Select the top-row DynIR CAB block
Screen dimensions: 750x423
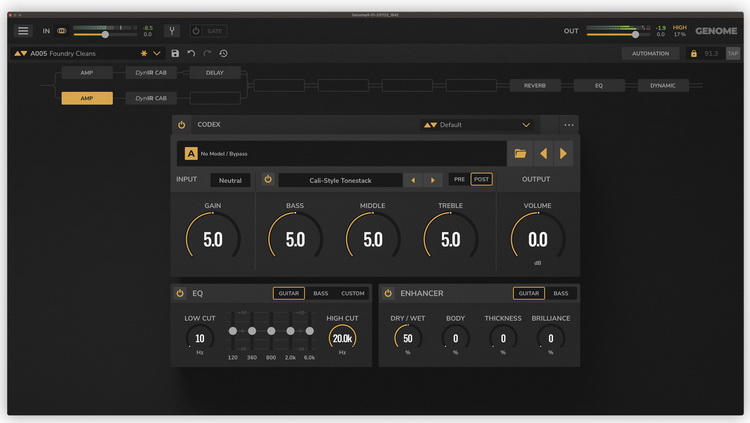click(151, 73)
